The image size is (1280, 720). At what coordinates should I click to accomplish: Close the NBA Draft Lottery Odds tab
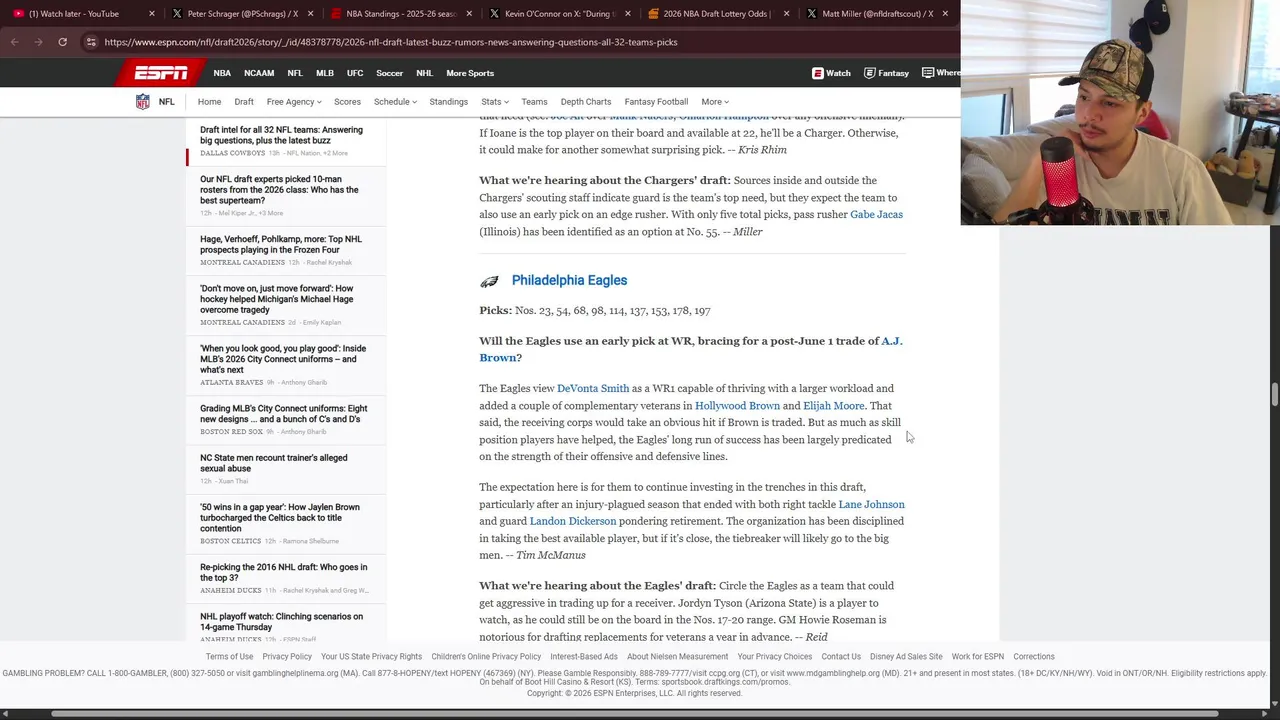786,14
